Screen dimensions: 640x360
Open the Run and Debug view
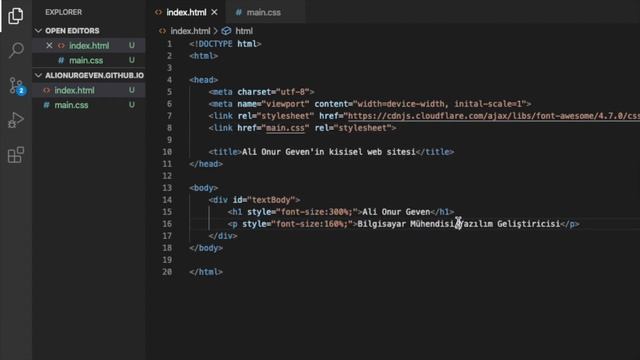pos(16,120)
